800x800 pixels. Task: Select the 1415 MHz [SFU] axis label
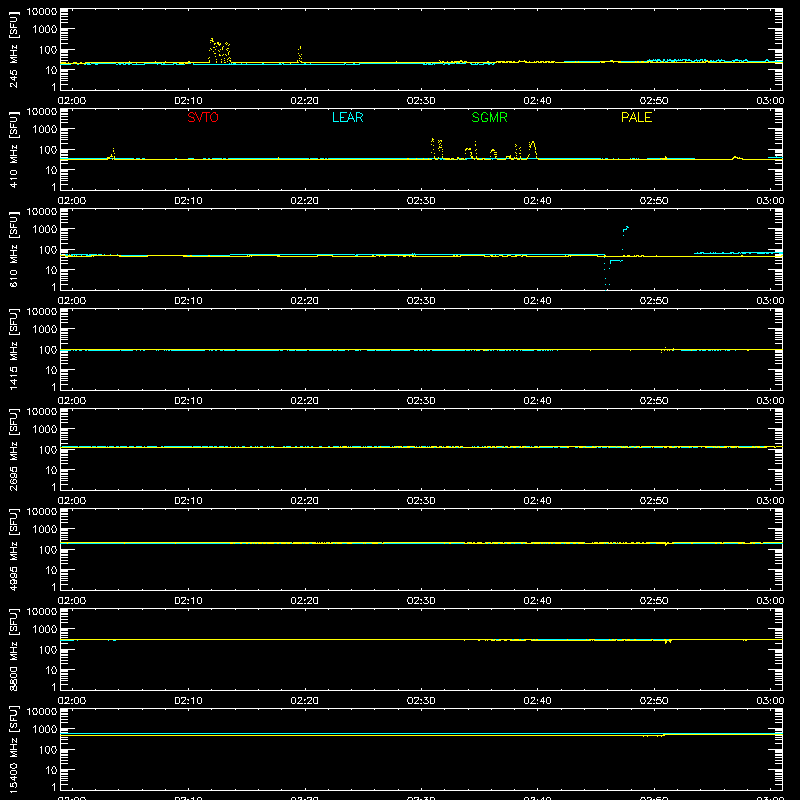[13, 349]
